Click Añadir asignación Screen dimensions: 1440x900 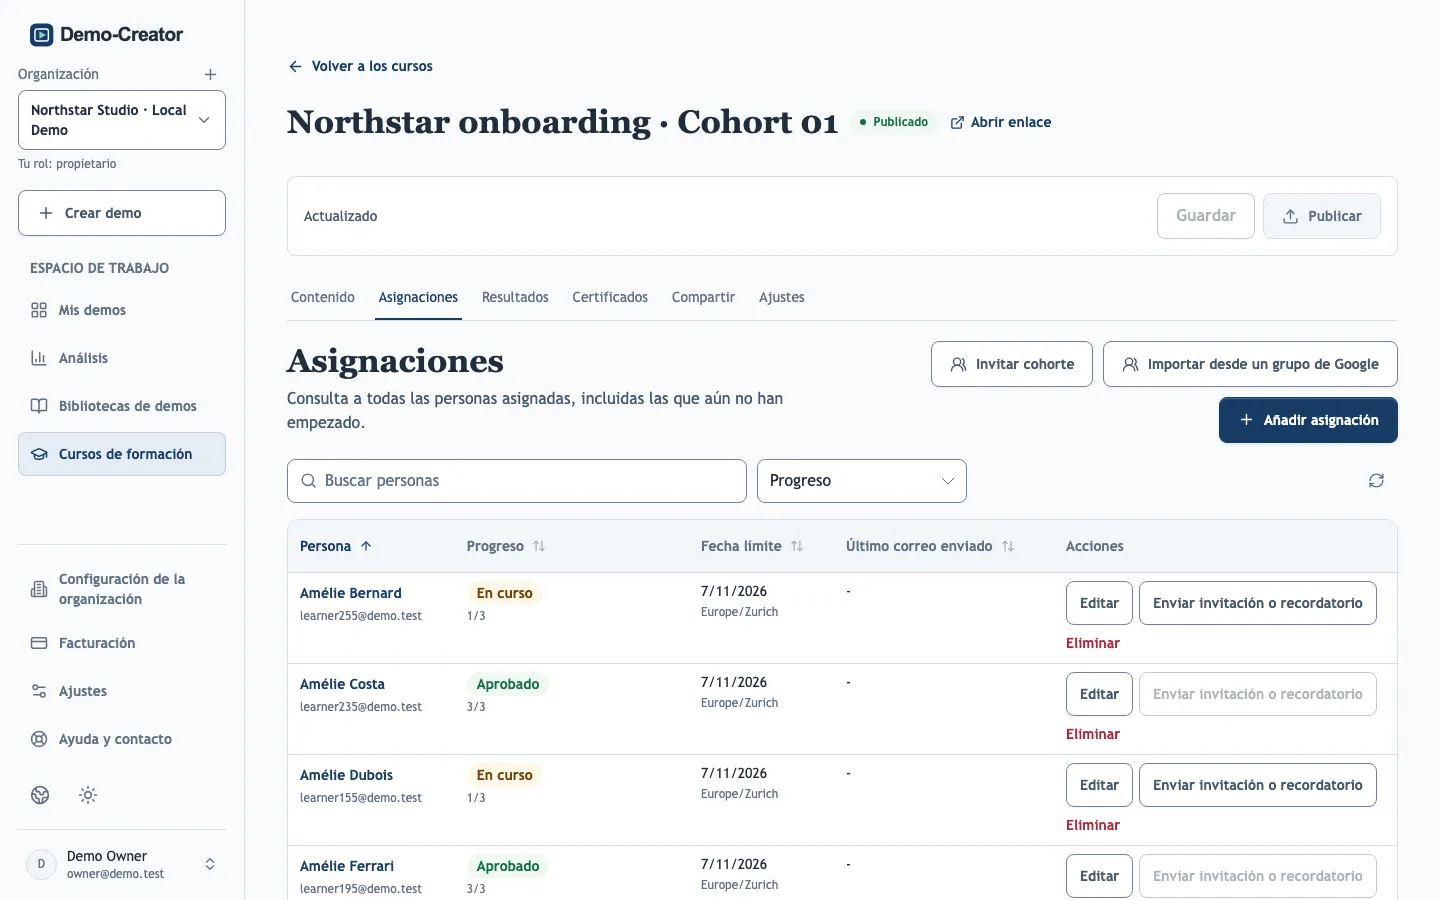tap(1308, 420)
